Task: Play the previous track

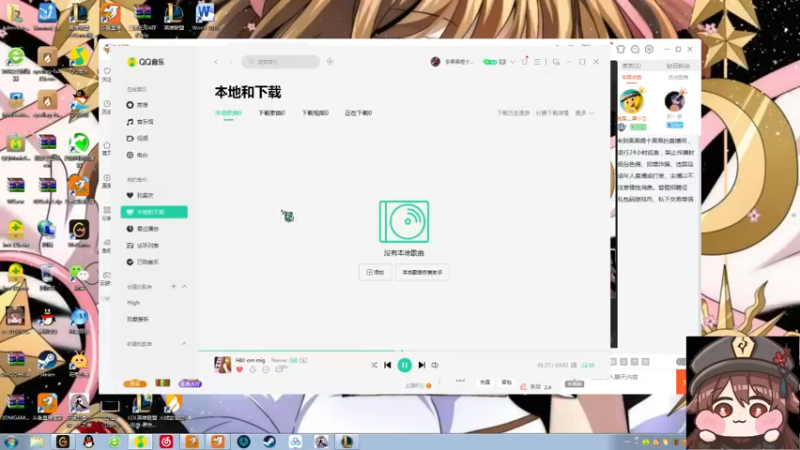Action: click(x=388, y=365)
